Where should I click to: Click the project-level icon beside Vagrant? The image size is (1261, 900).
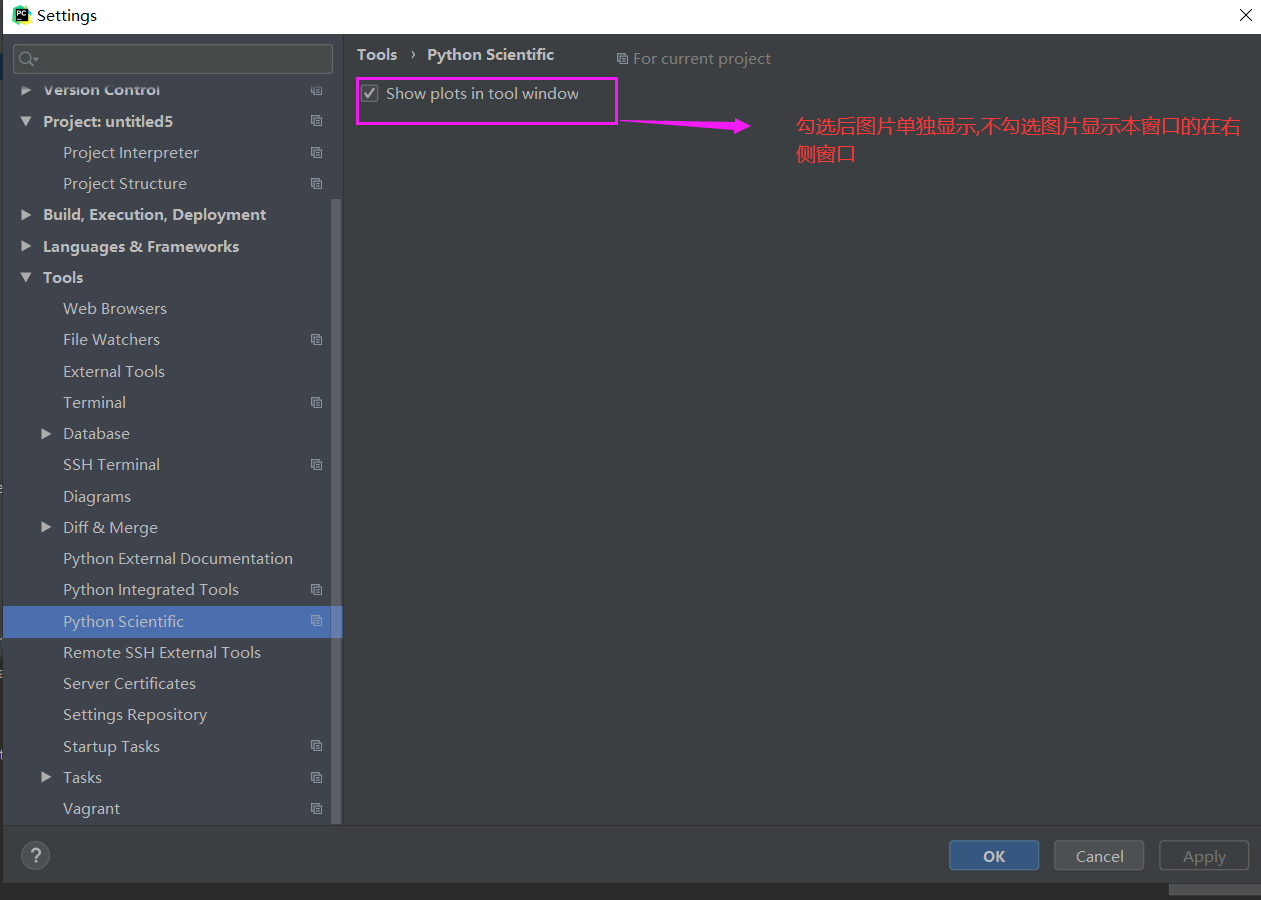pyautogui.click(x=317, y=808)
